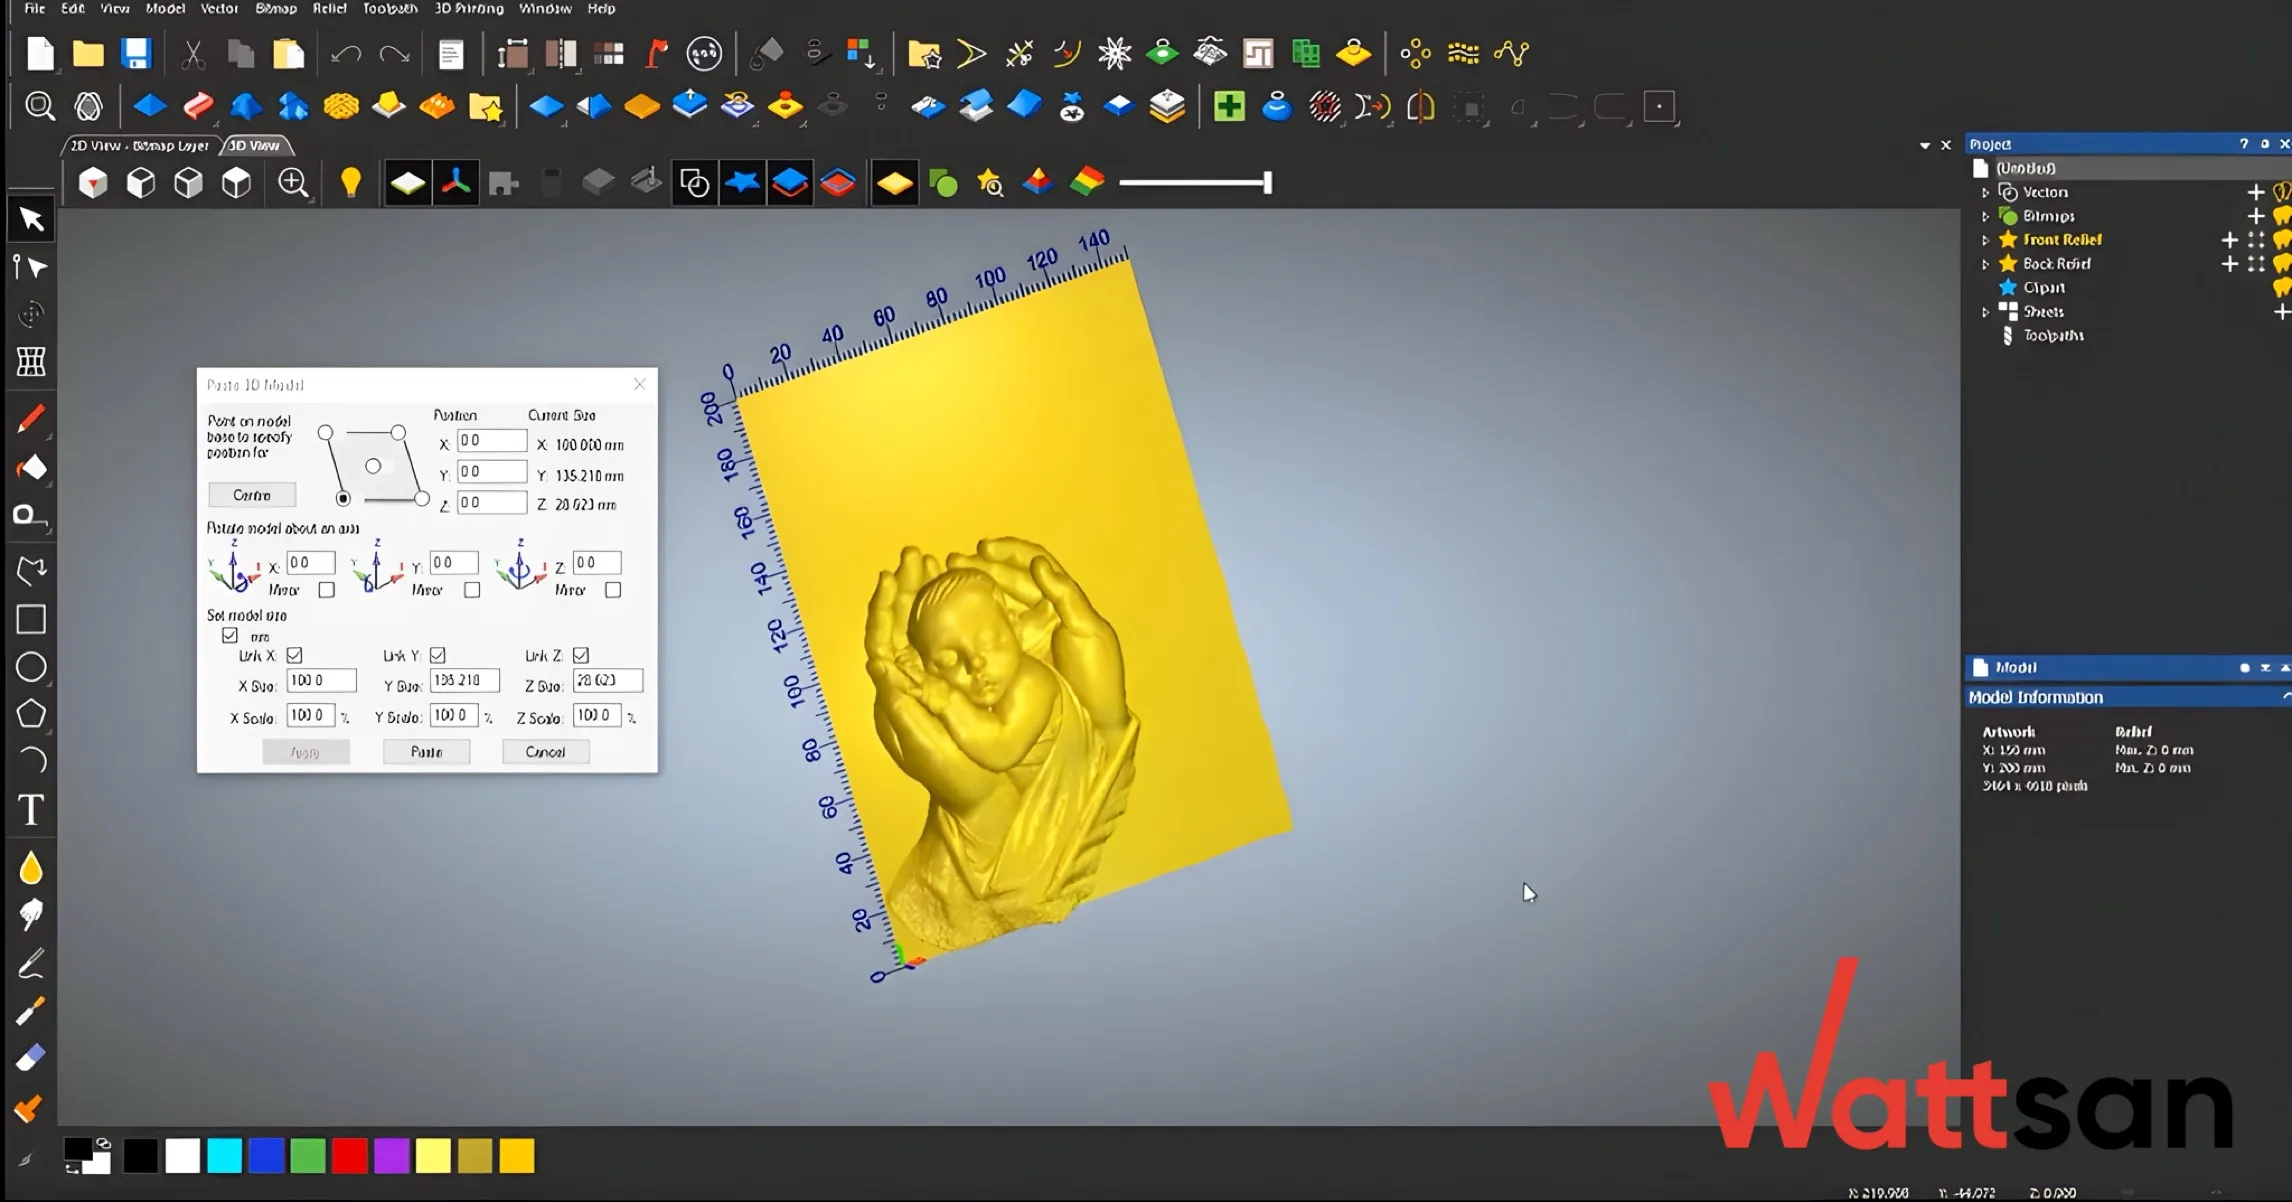
Task: Click the XYZ axes origin toggle icon
Action: (x=456, y=182)
